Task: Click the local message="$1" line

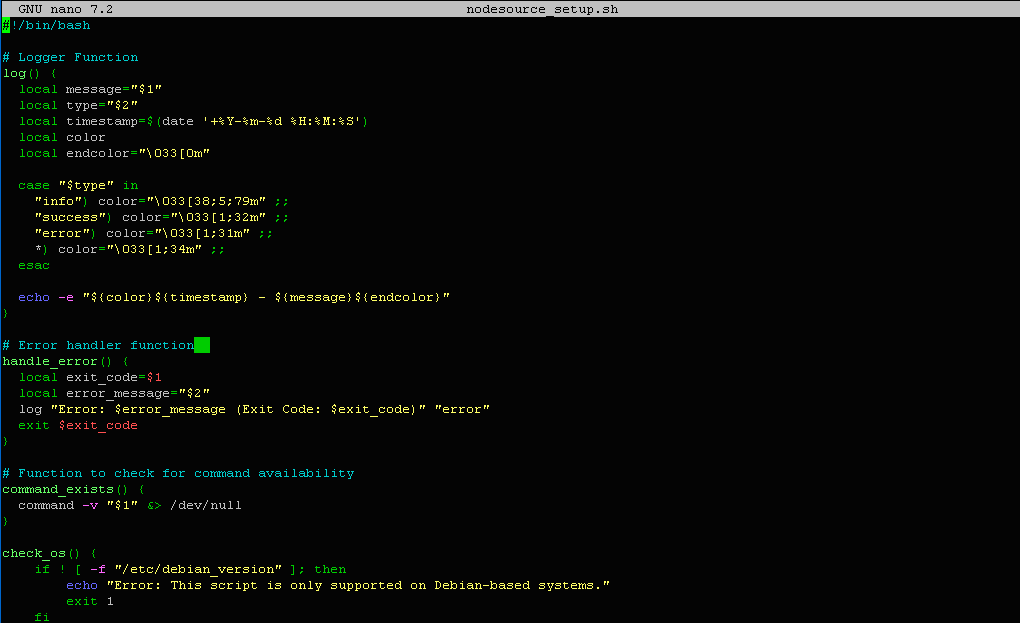Action: click(x=90, y=89)
